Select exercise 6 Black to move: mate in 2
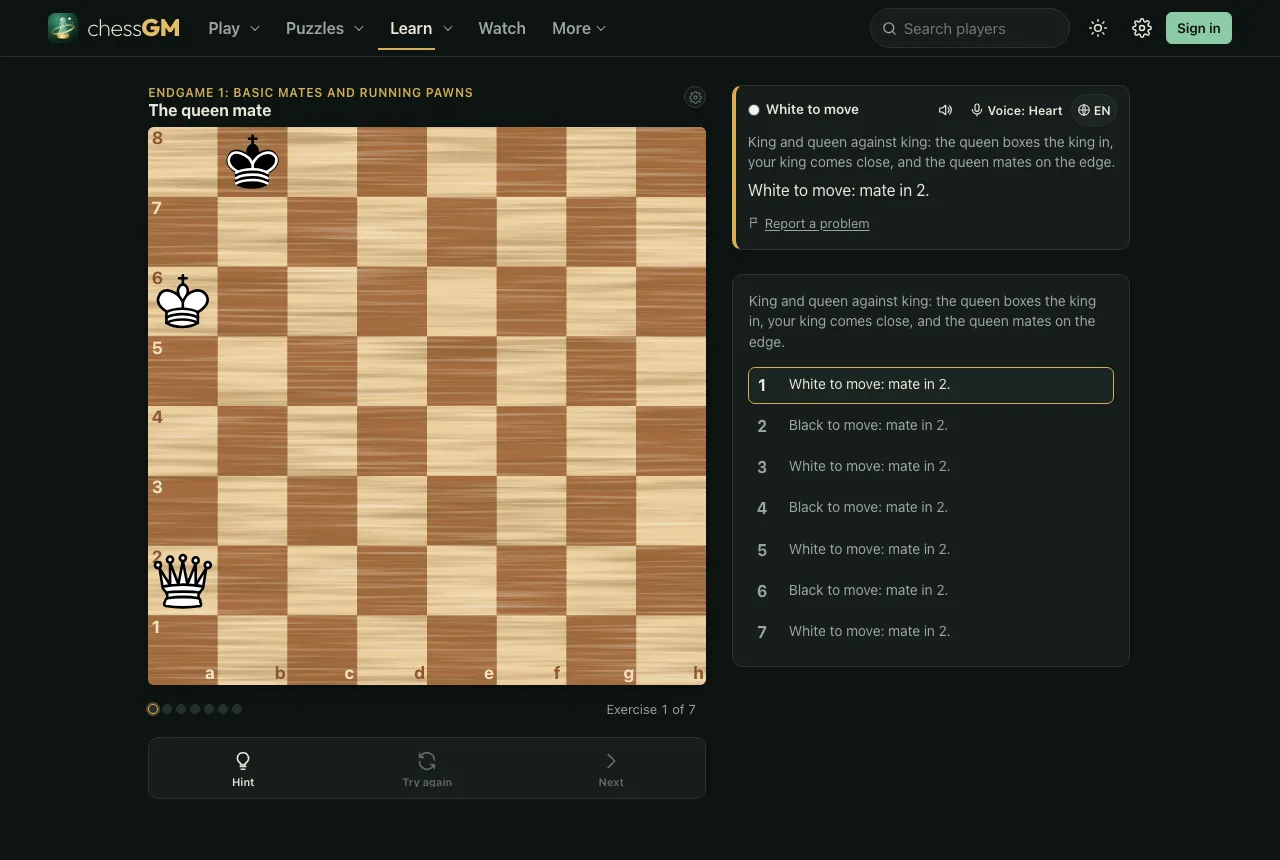The width and height of the screenshot is (1280, 860). click(x=930, y=590)
